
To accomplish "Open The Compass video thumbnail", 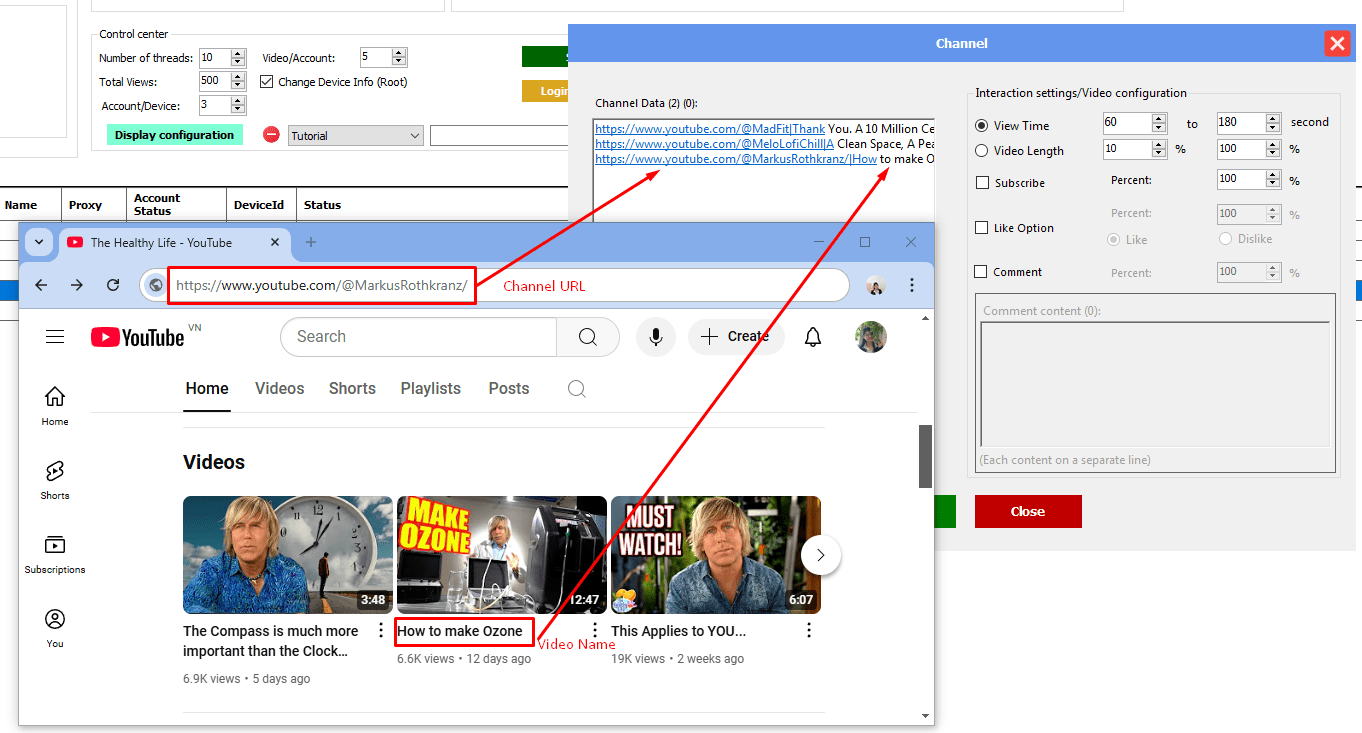I will tap(288, 554).
